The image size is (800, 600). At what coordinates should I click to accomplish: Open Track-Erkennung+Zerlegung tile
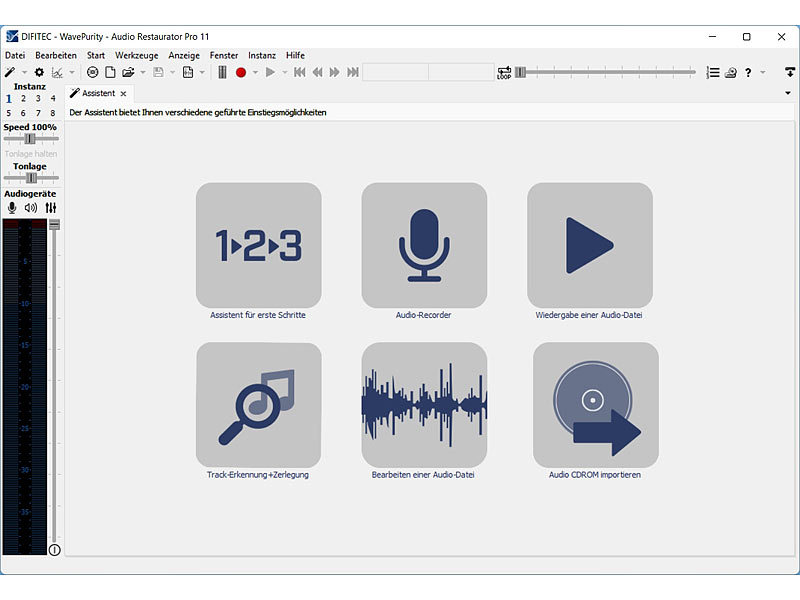tap(259, 405)
